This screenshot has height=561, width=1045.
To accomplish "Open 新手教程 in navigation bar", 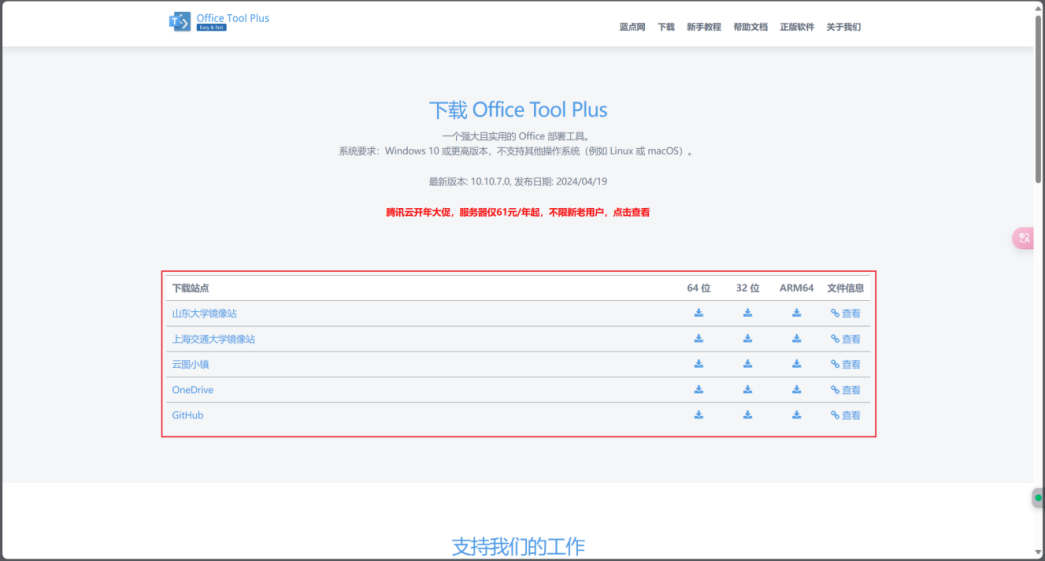I will click(704, 27).
